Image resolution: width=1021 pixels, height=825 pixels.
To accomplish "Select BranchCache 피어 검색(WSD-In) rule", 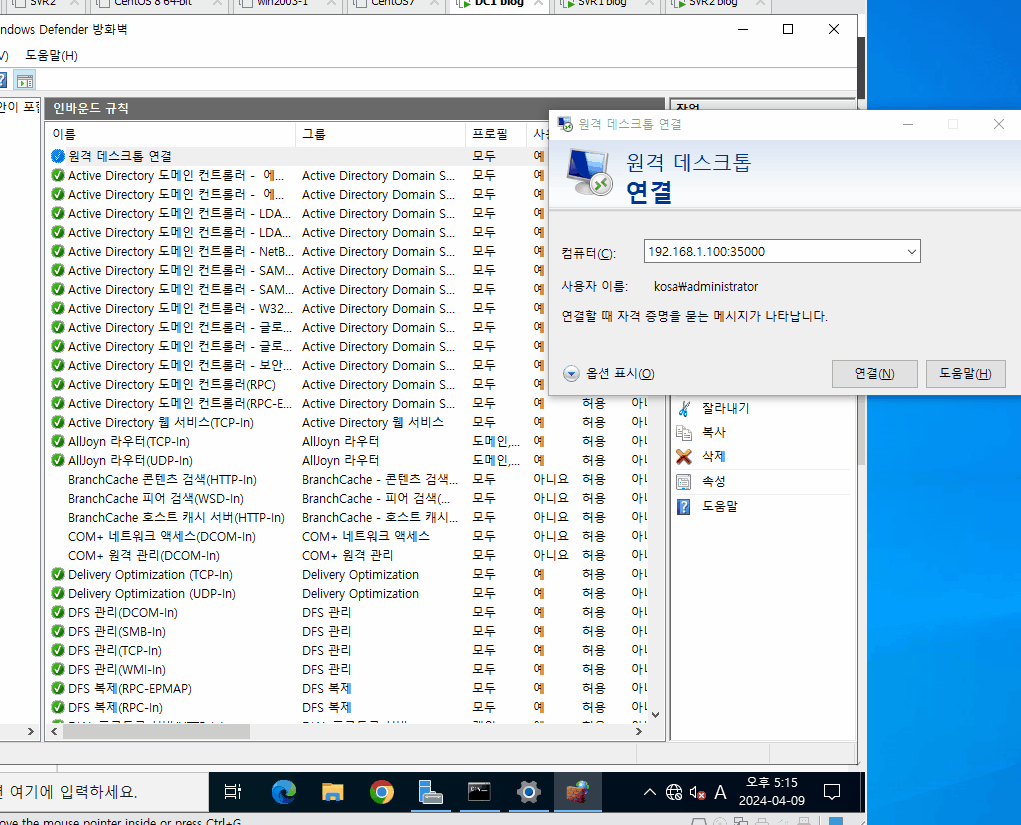I will [156, 499].
